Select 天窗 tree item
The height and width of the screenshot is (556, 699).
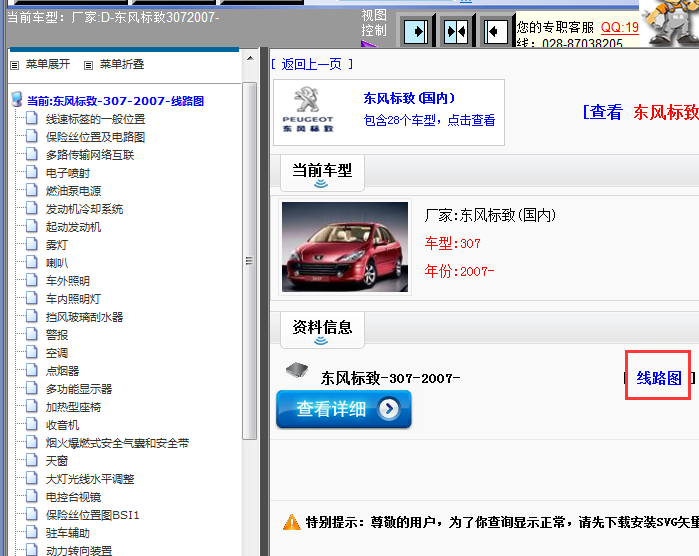57,461
